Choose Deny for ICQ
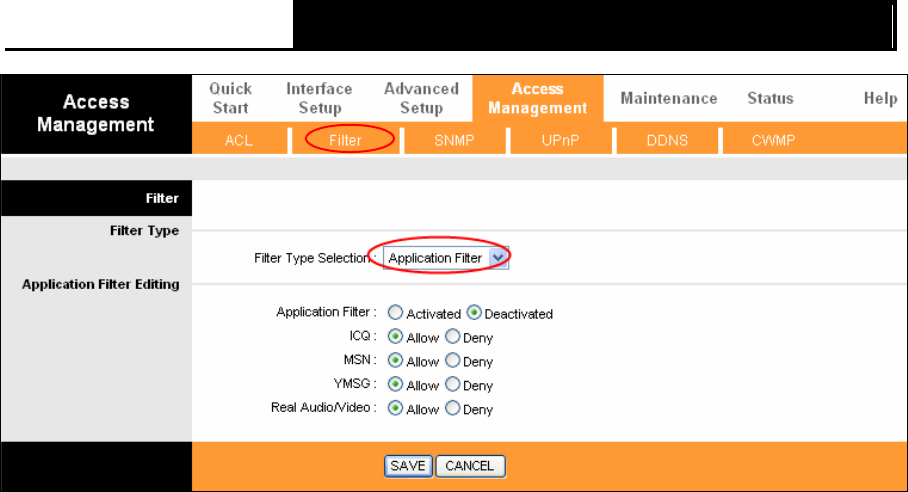Viewport: 908px width, 492px height. tap(452, 336)
